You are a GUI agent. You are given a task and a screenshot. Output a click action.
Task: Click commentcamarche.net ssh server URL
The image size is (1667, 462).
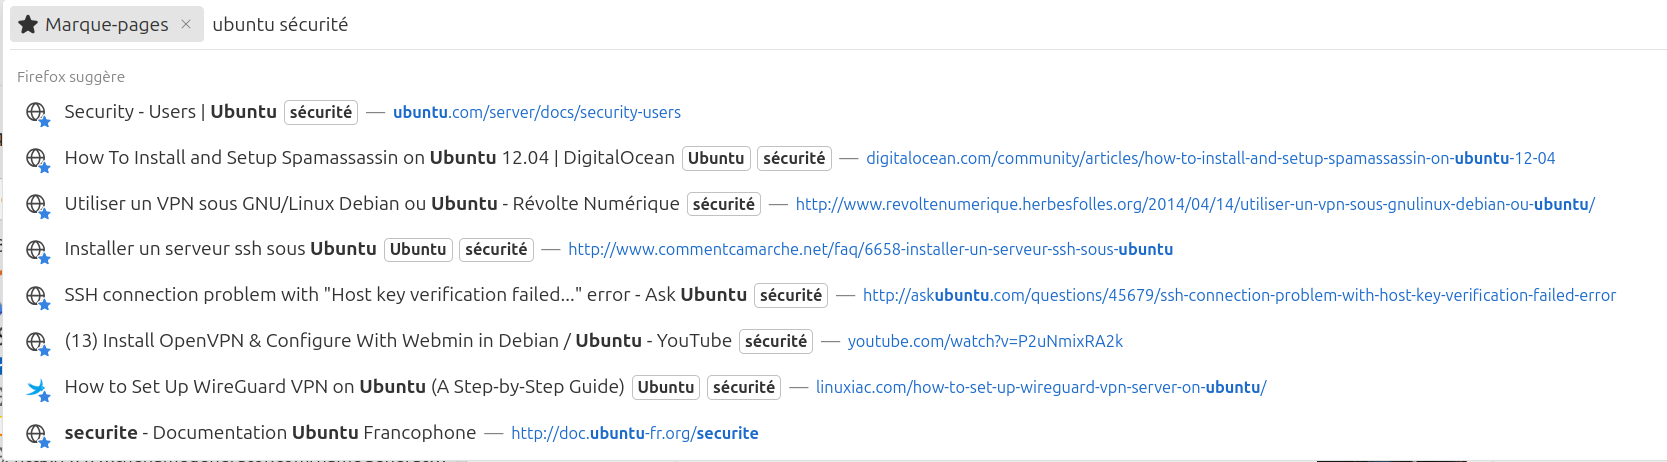(871, 249)
